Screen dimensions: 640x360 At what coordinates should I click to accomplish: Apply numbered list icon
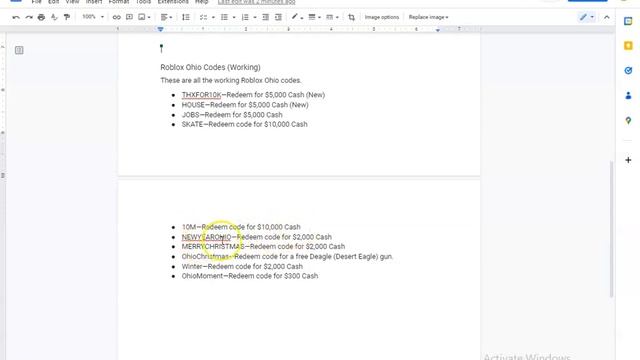(x=245, y=17)
